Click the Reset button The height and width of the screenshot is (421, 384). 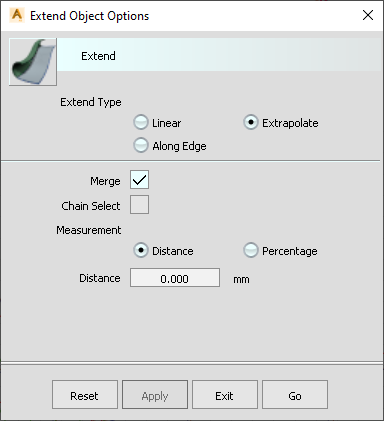85,395
